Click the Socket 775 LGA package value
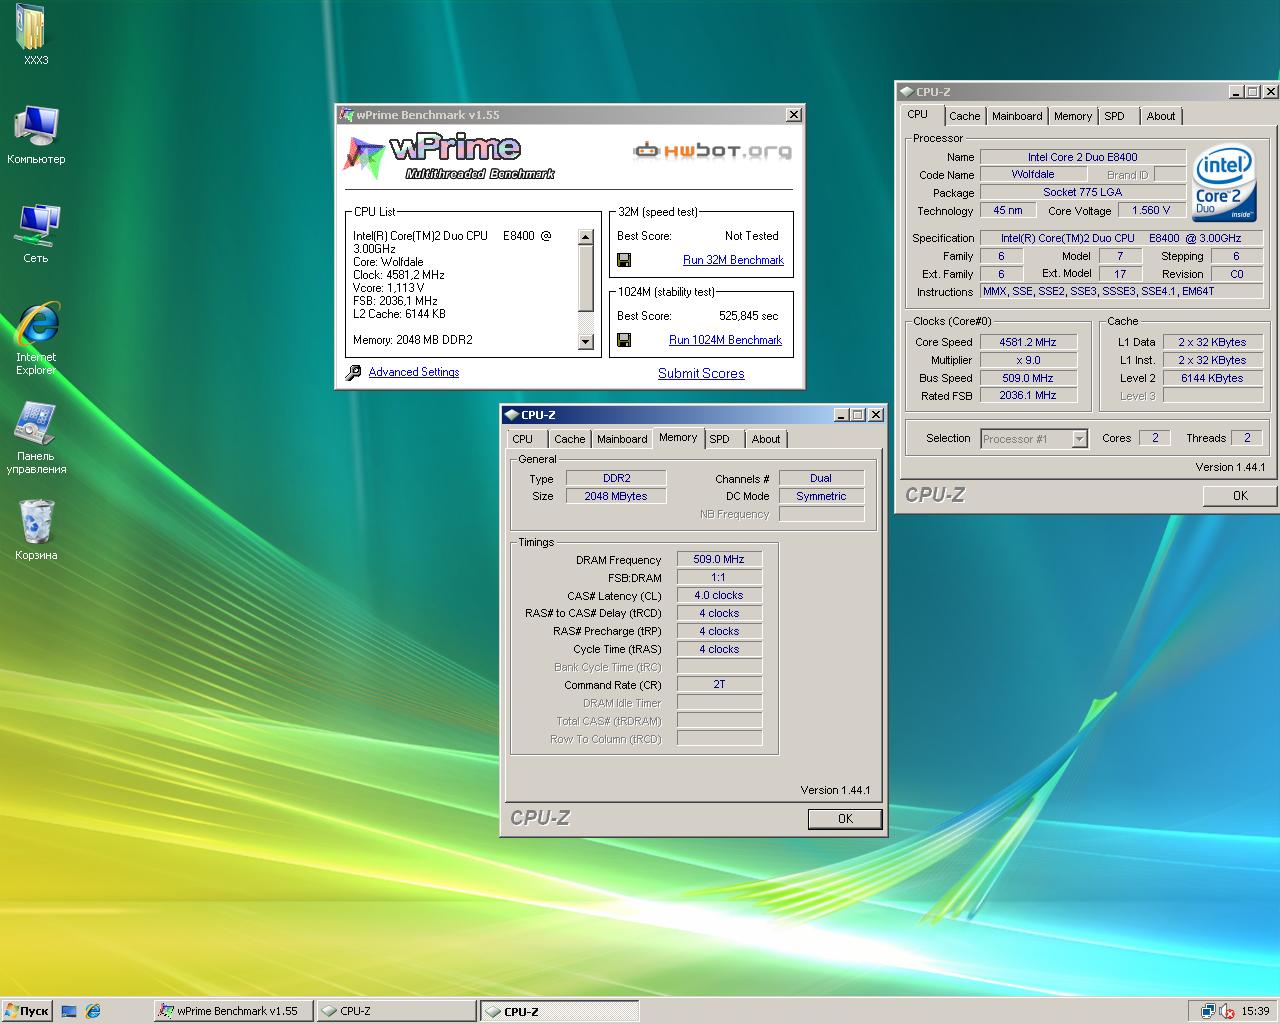This screenshot has height=1024, width=1280. point(1082,192)
